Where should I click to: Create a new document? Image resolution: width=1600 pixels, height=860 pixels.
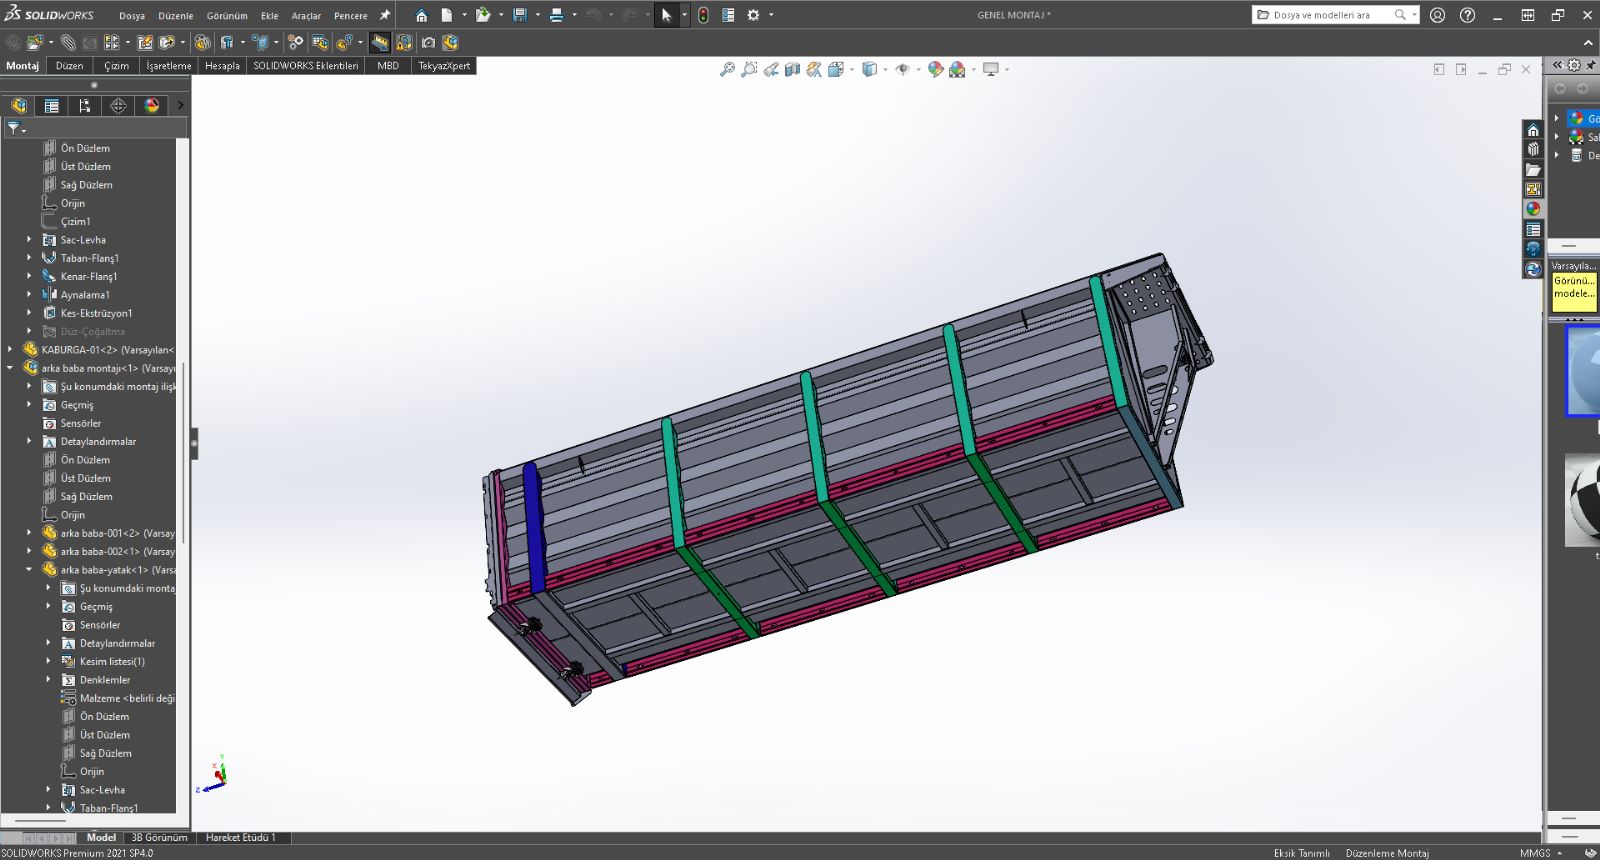[x=447, y=15]
